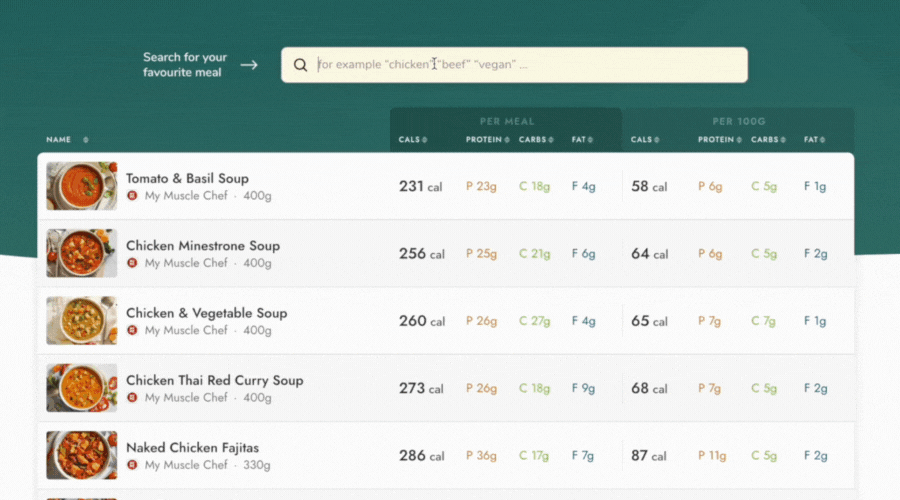
Task: Open the Naked Chicken Fajitas thumbnail
Action: point(82,455)
